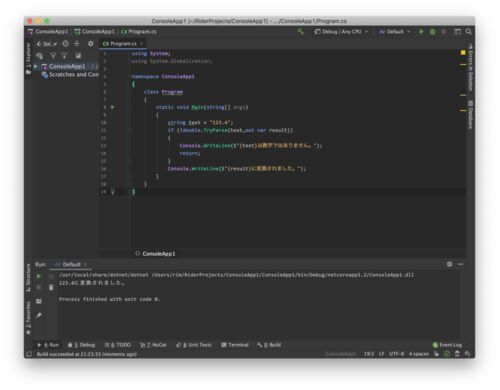Viewport: 500px width, 390px height.
Task: Open the Database side tool tab
Action: (x=470, y=115)
